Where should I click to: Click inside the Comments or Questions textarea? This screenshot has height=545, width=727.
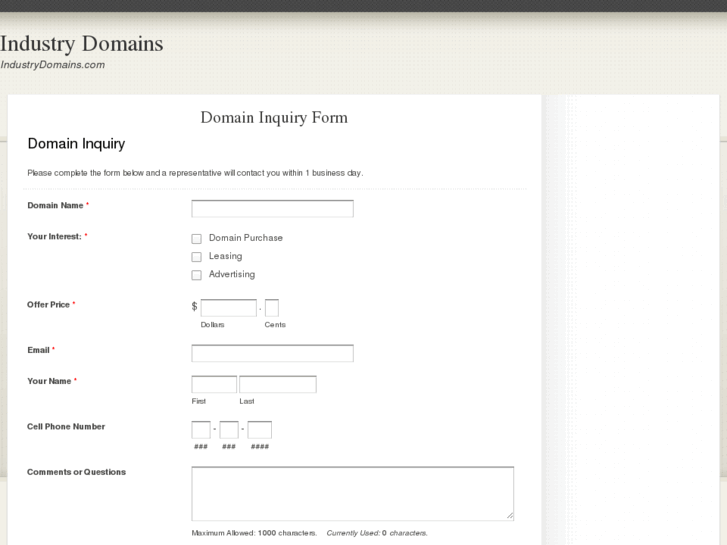click(352, 494)
